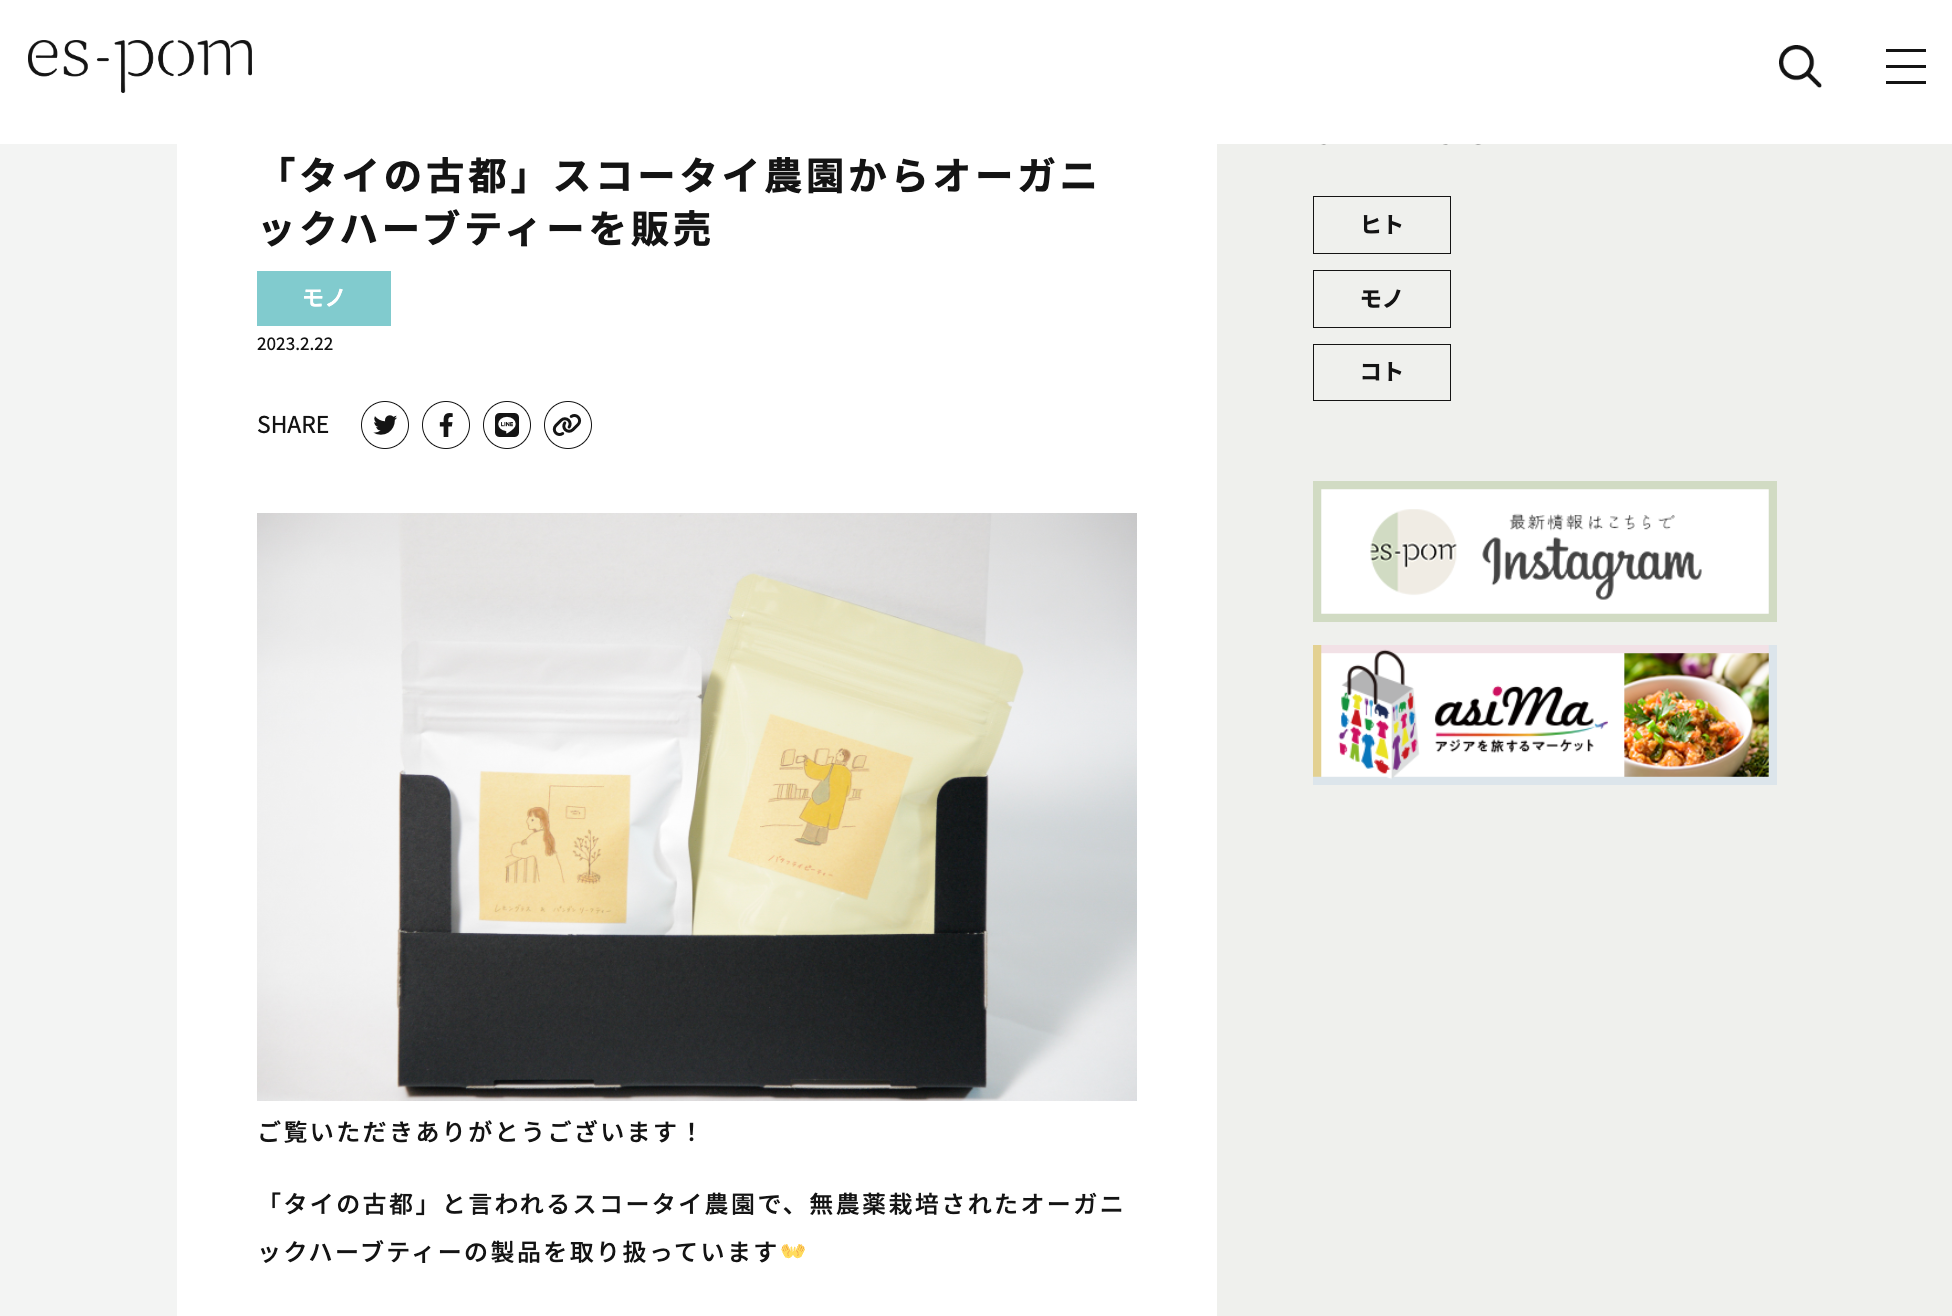Open the モノ sidebar category button
Screen dimensions: 1952x1316
(x=1381, y=299)
